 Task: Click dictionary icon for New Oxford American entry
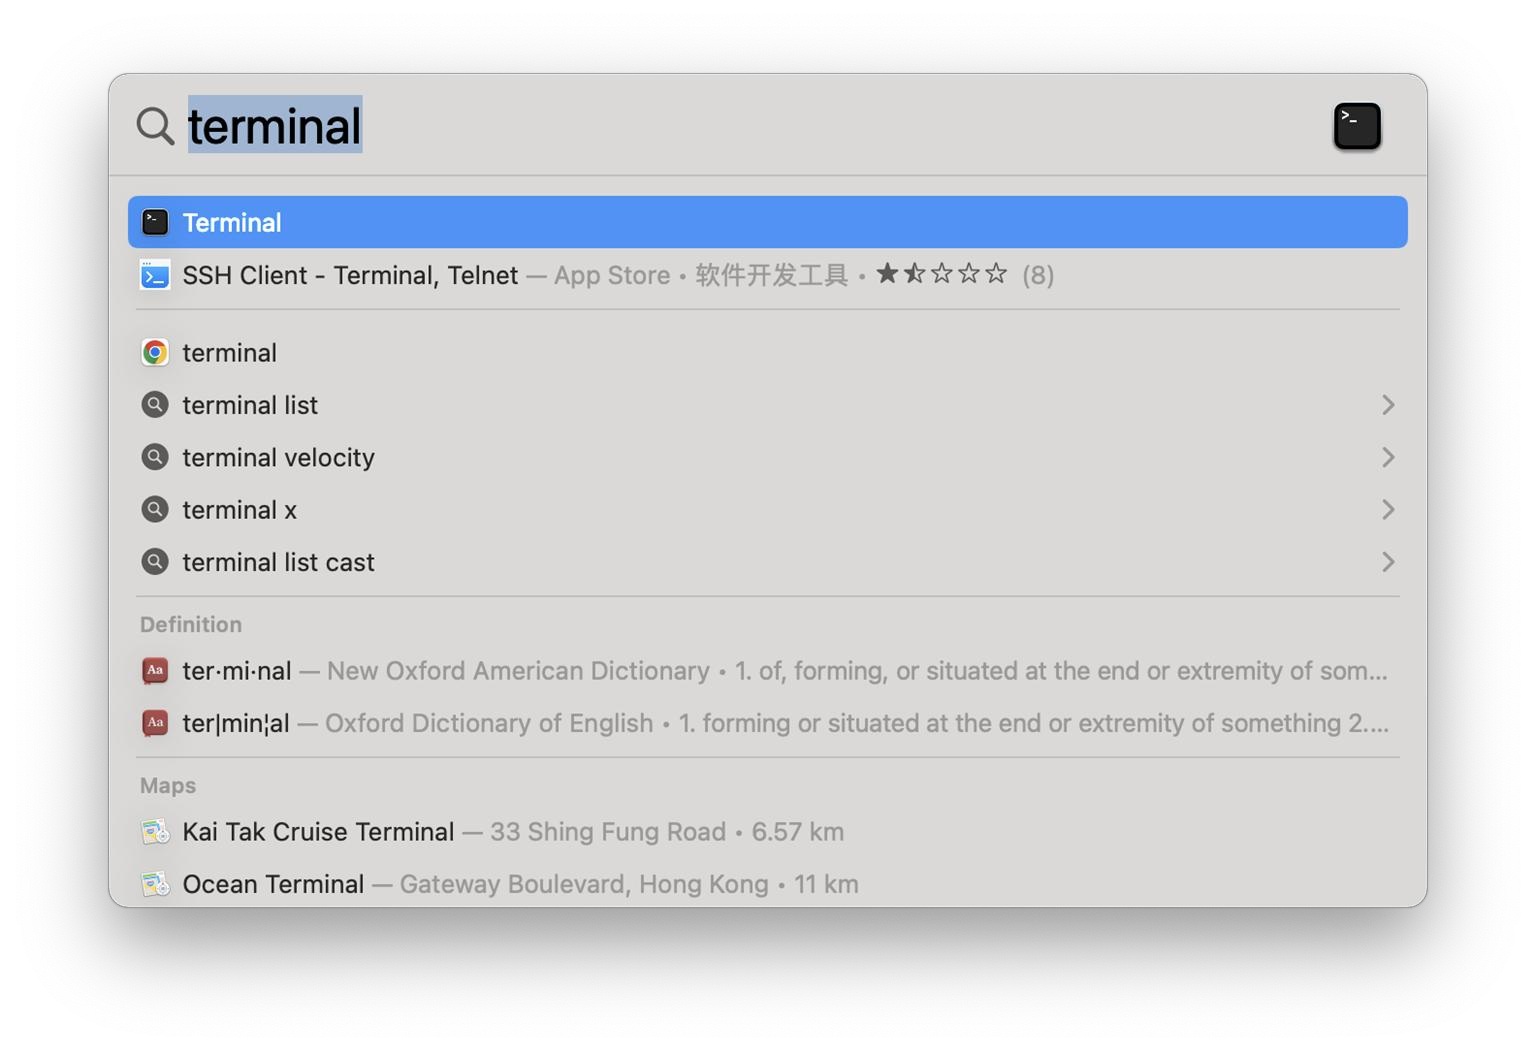click(155, 671)
